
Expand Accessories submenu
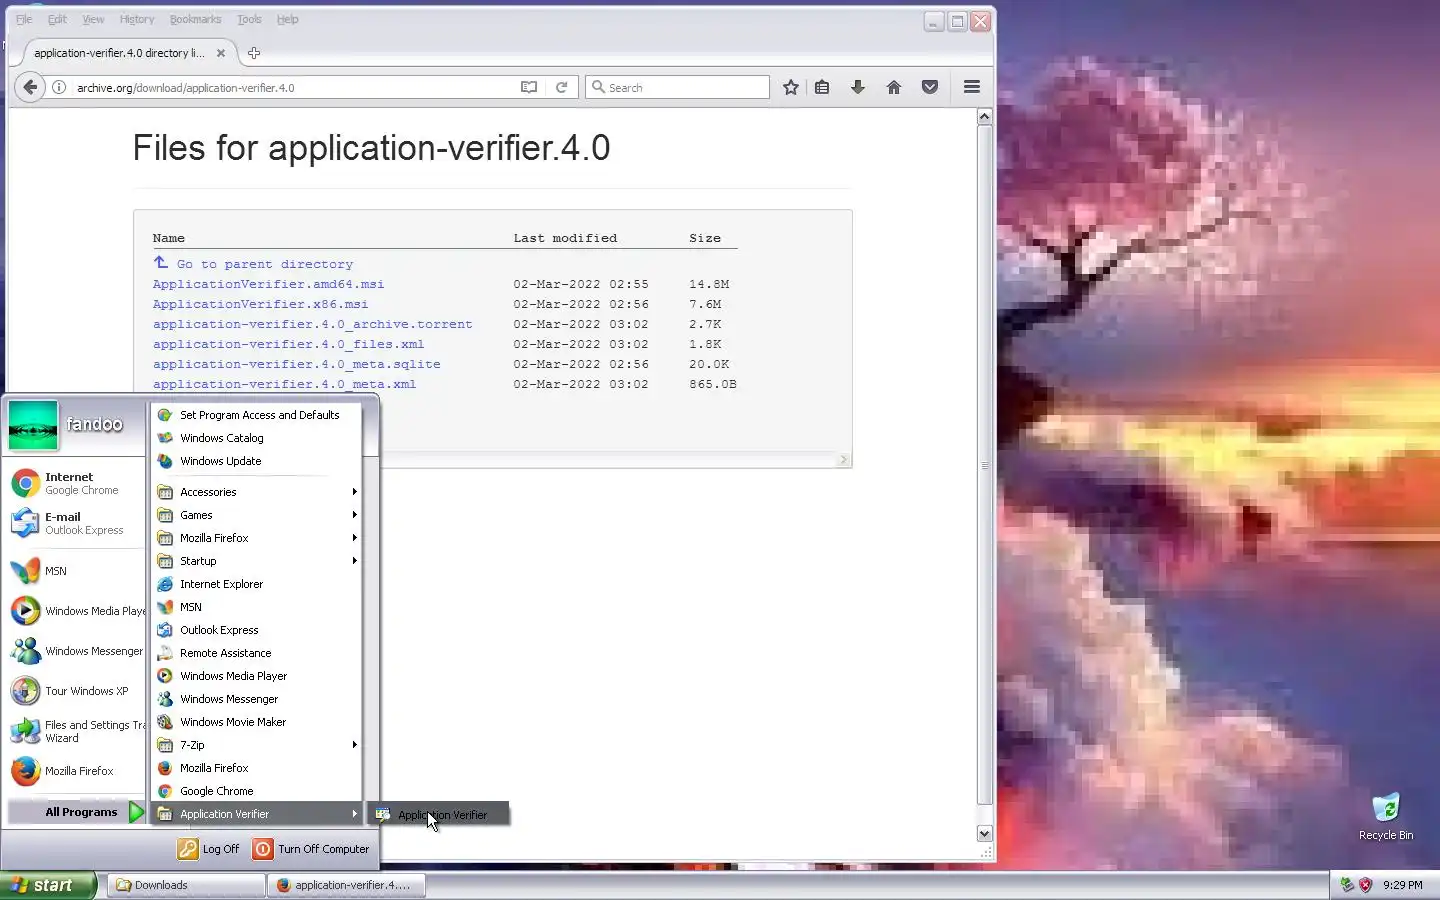(257, 492)
